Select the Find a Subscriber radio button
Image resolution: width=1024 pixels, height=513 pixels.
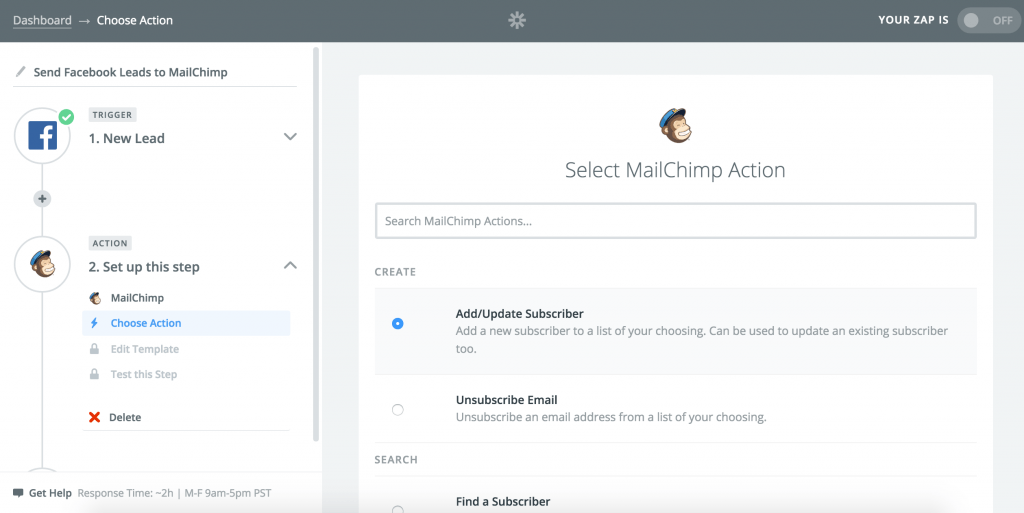click(397, 509)
